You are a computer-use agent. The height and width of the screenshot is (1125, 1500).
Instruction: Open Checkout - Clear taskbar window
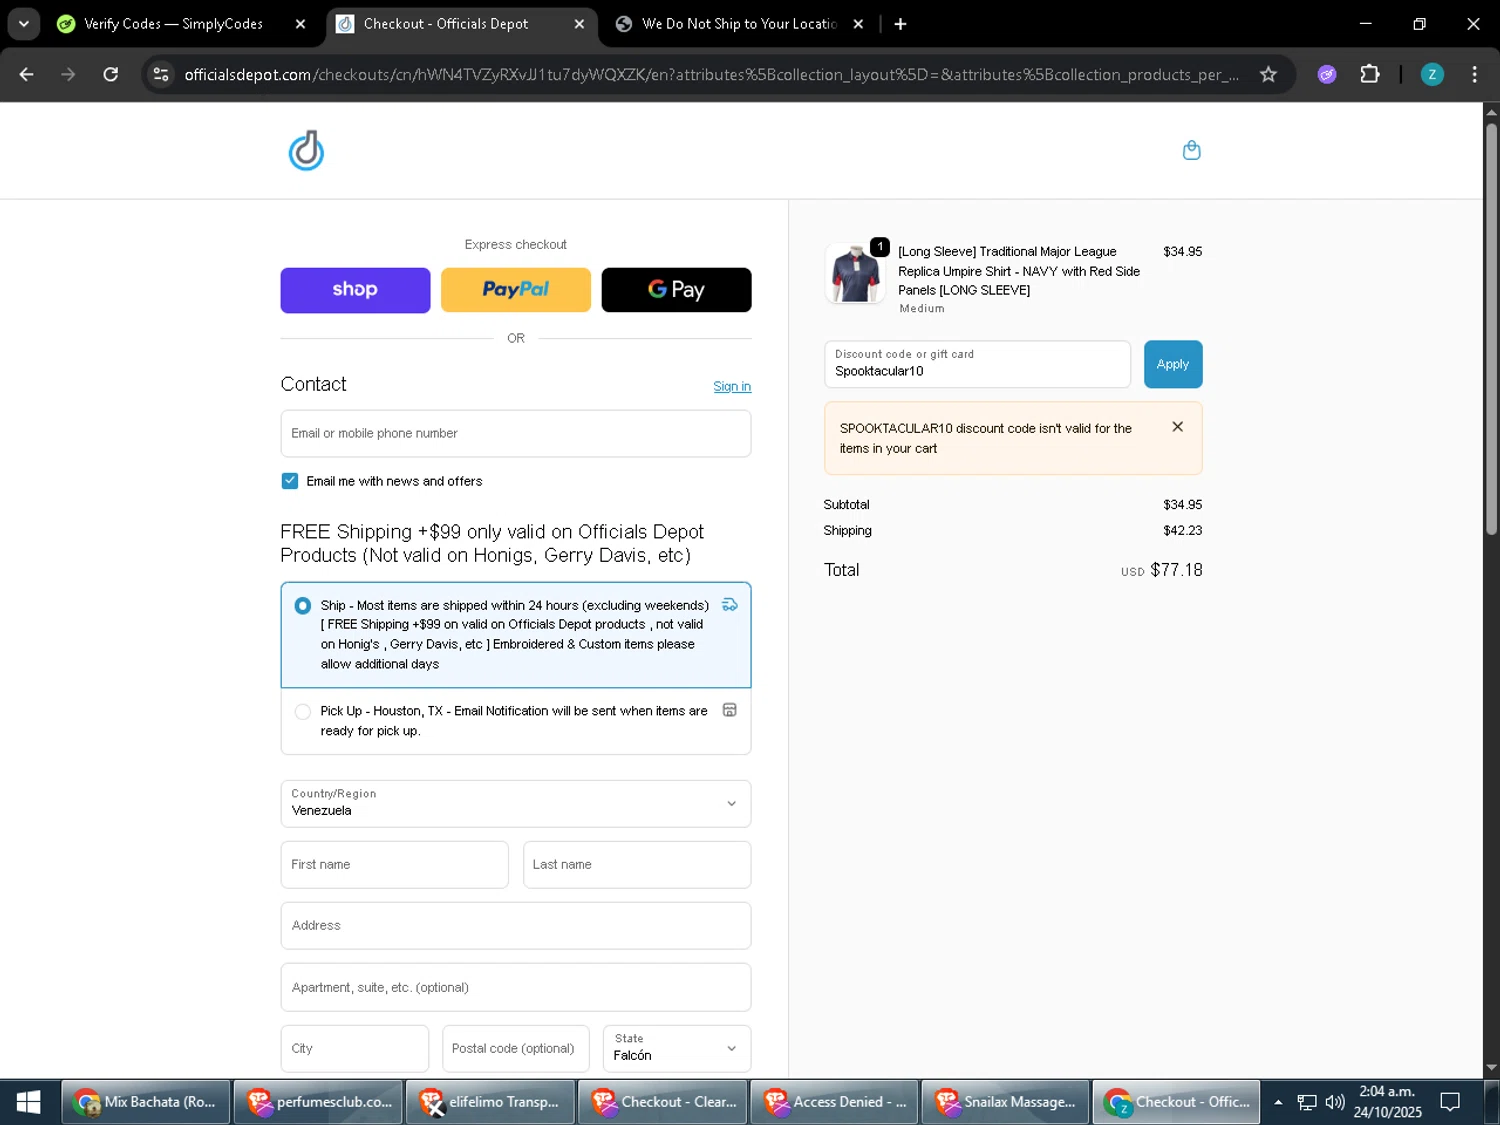pos(663,1102)
